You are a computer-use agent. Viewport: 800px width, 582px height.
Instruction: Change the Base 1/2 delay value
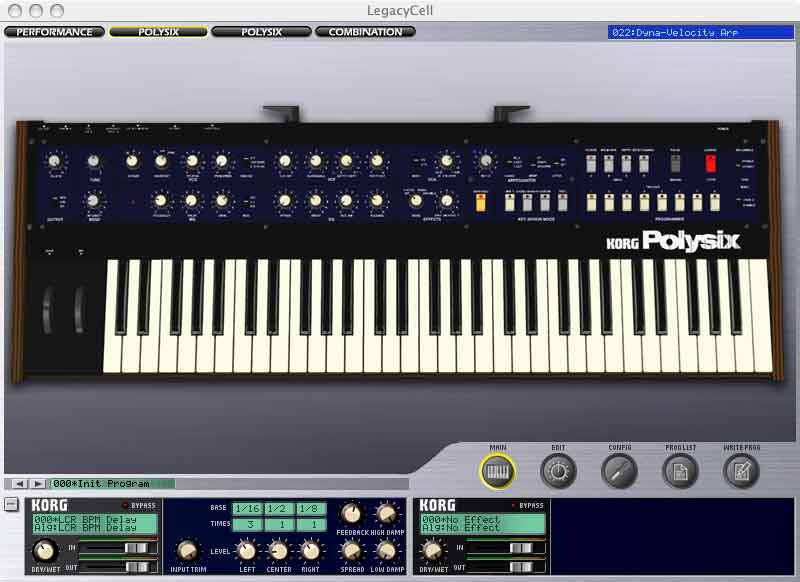point(279,509)
